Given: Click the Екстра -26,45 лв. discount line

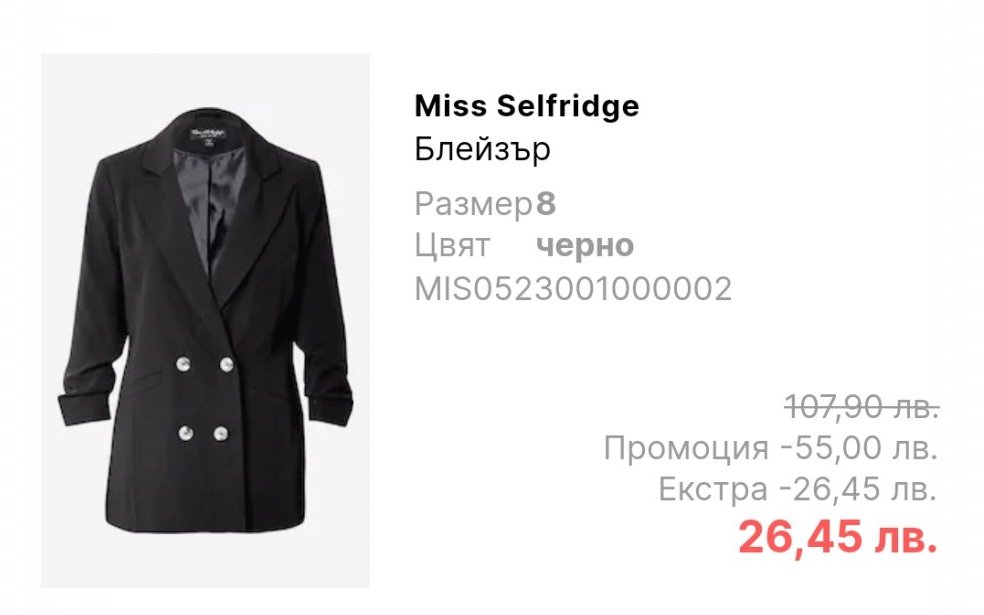Looking at the screenshot, I should click(798, 489).
